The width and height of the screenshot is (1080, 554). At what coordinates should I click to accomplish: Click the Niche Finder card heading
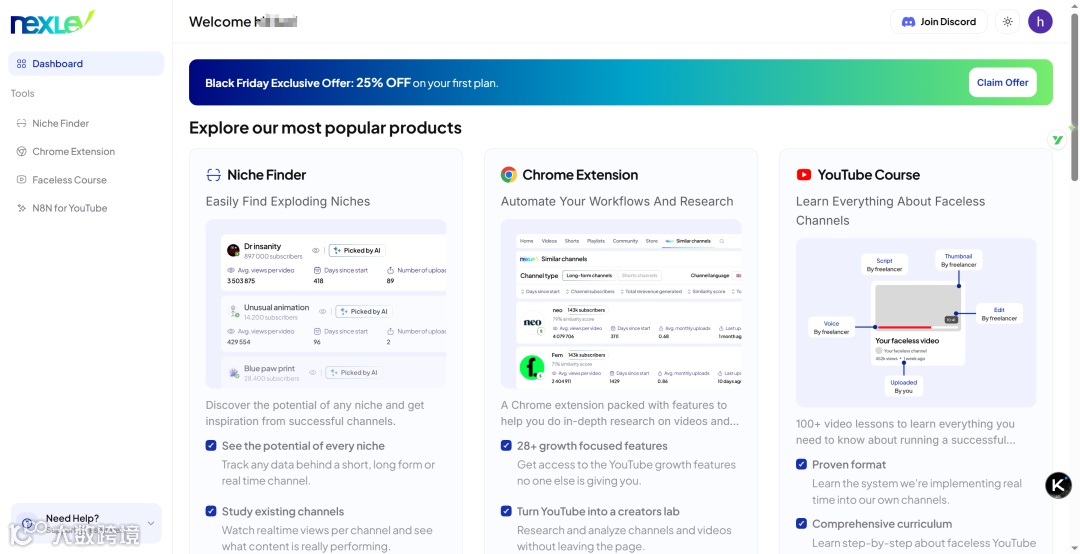click(266, 175)
